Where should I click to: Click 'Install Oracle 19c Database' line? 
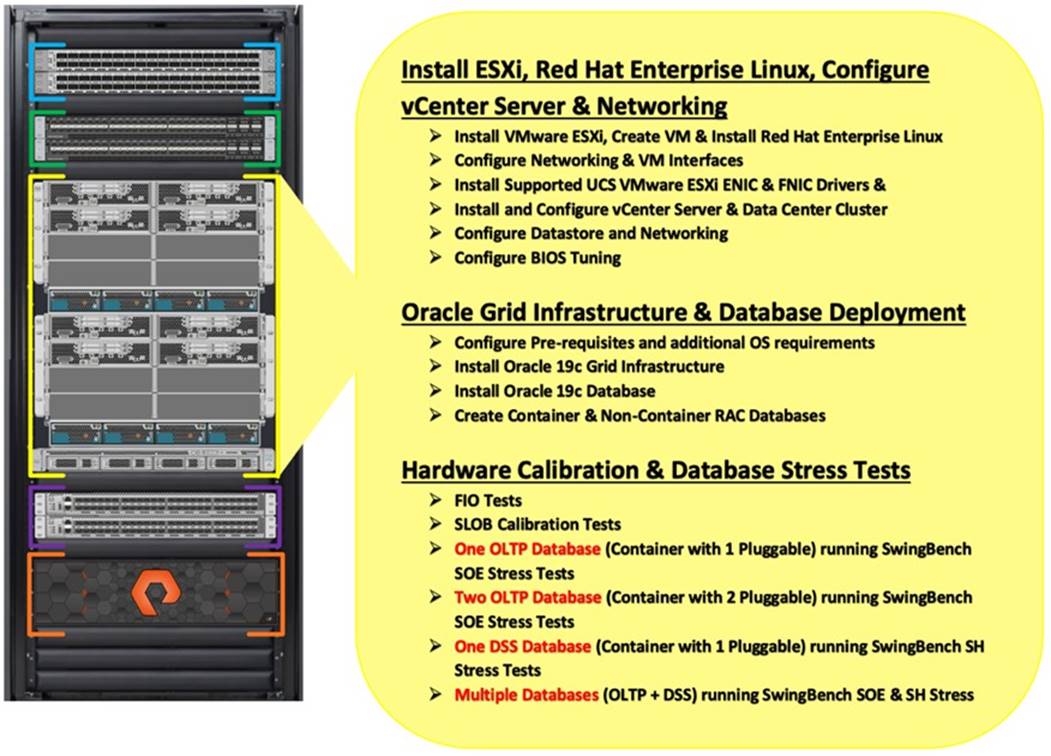click(555, 391)
